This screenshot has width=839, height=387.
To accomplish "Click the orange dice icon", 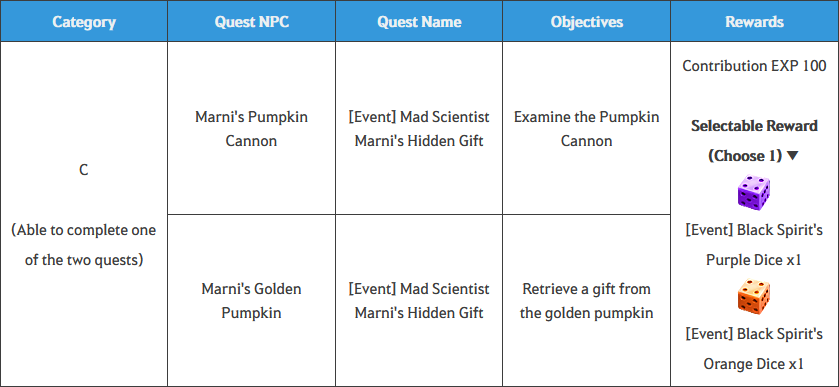I will (x=754, y=297).
